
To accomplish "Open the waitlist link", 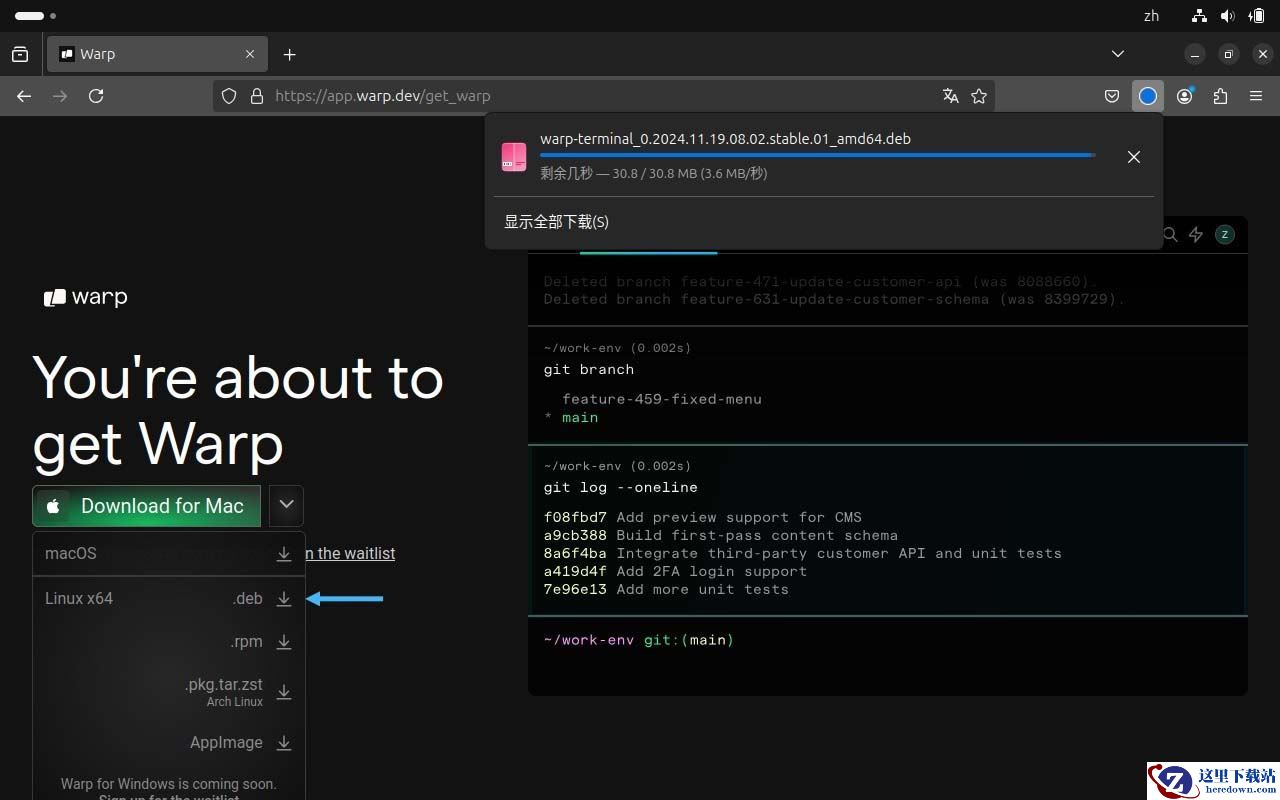I will (x=350, y=553).
